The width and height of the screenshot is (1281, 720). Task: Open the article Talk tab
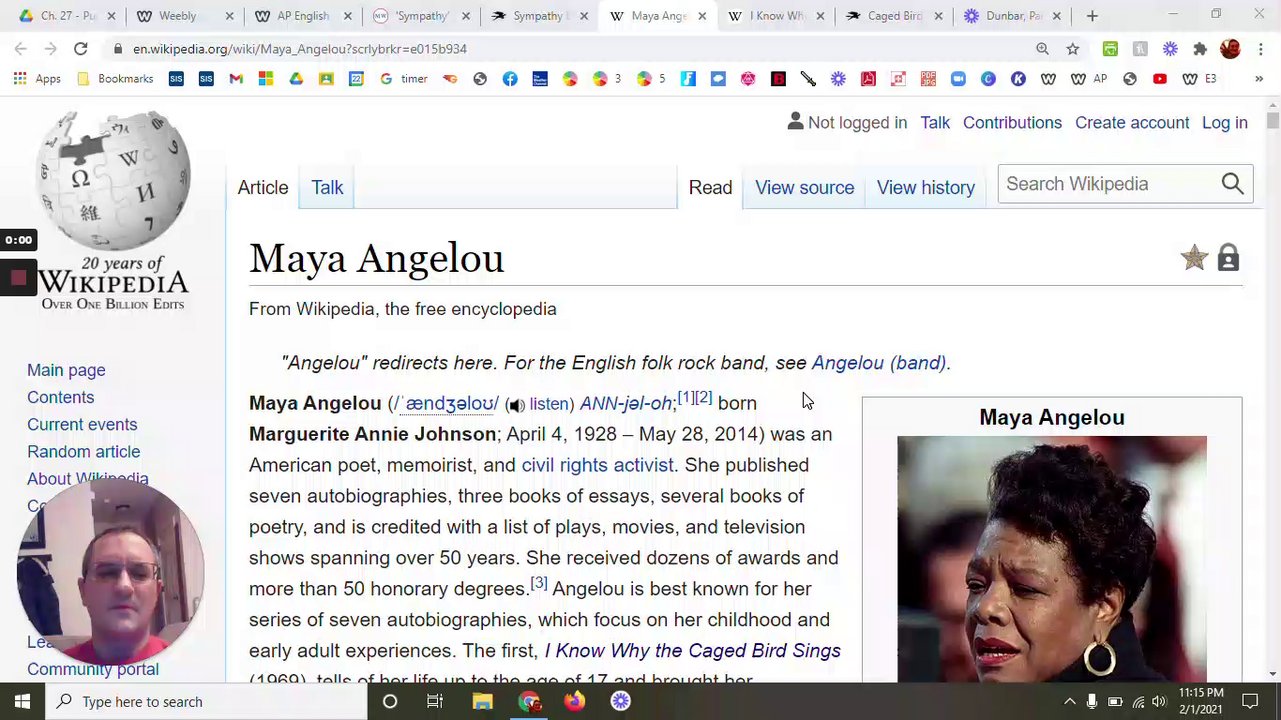pos(327,188)
